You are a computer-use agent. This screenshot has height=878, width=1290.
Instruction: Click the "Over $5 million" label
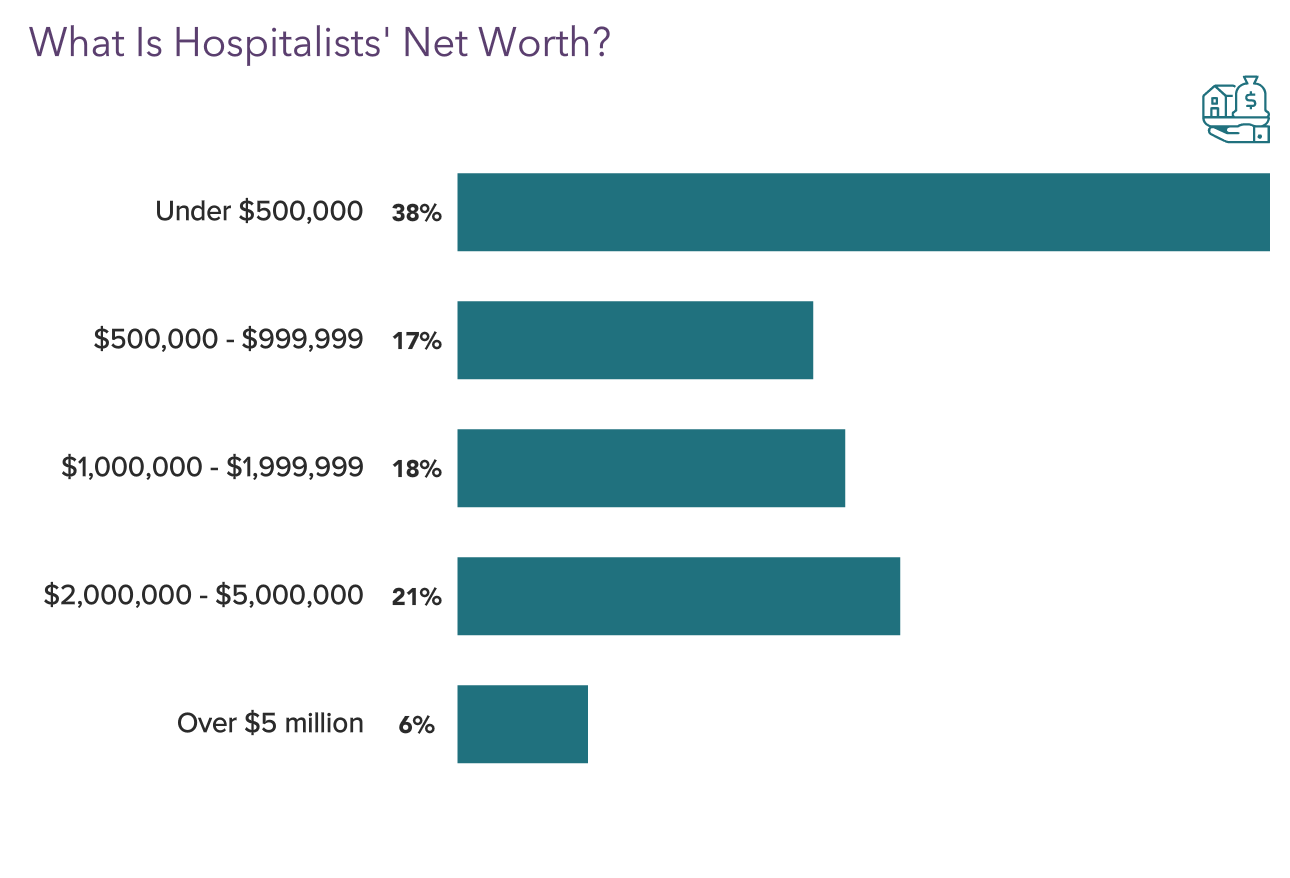[270, 724]
